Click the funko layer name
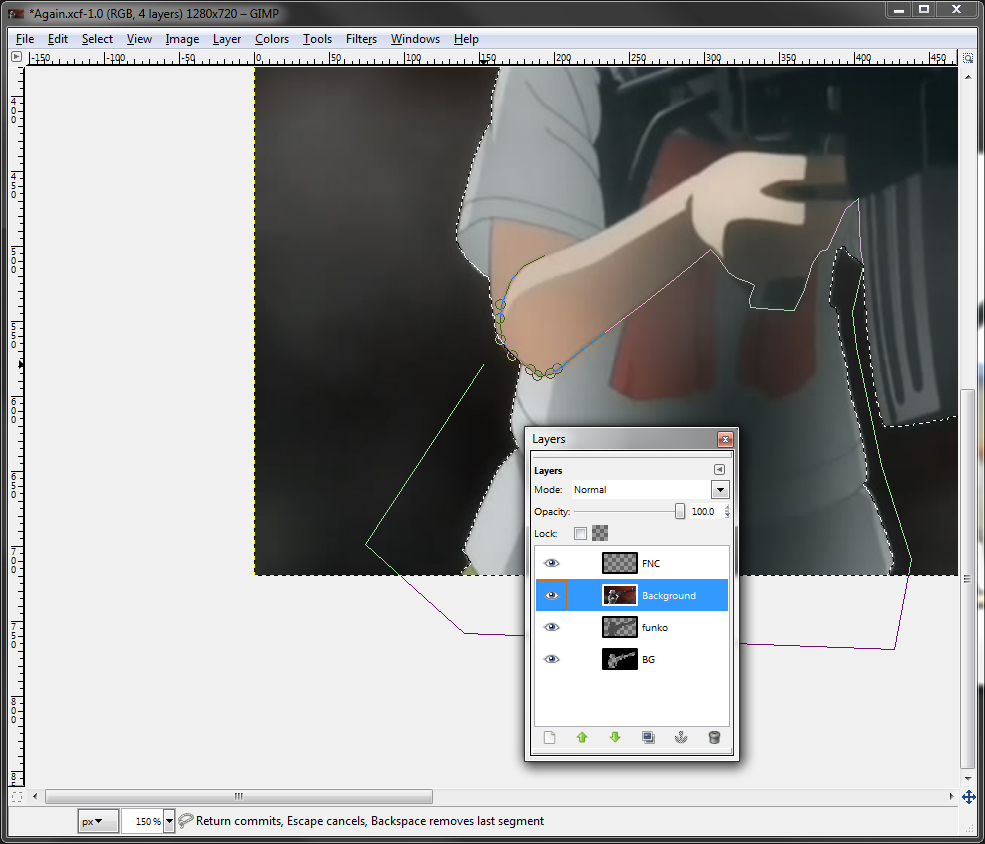The image size is (985, 844). click(655, 627)
